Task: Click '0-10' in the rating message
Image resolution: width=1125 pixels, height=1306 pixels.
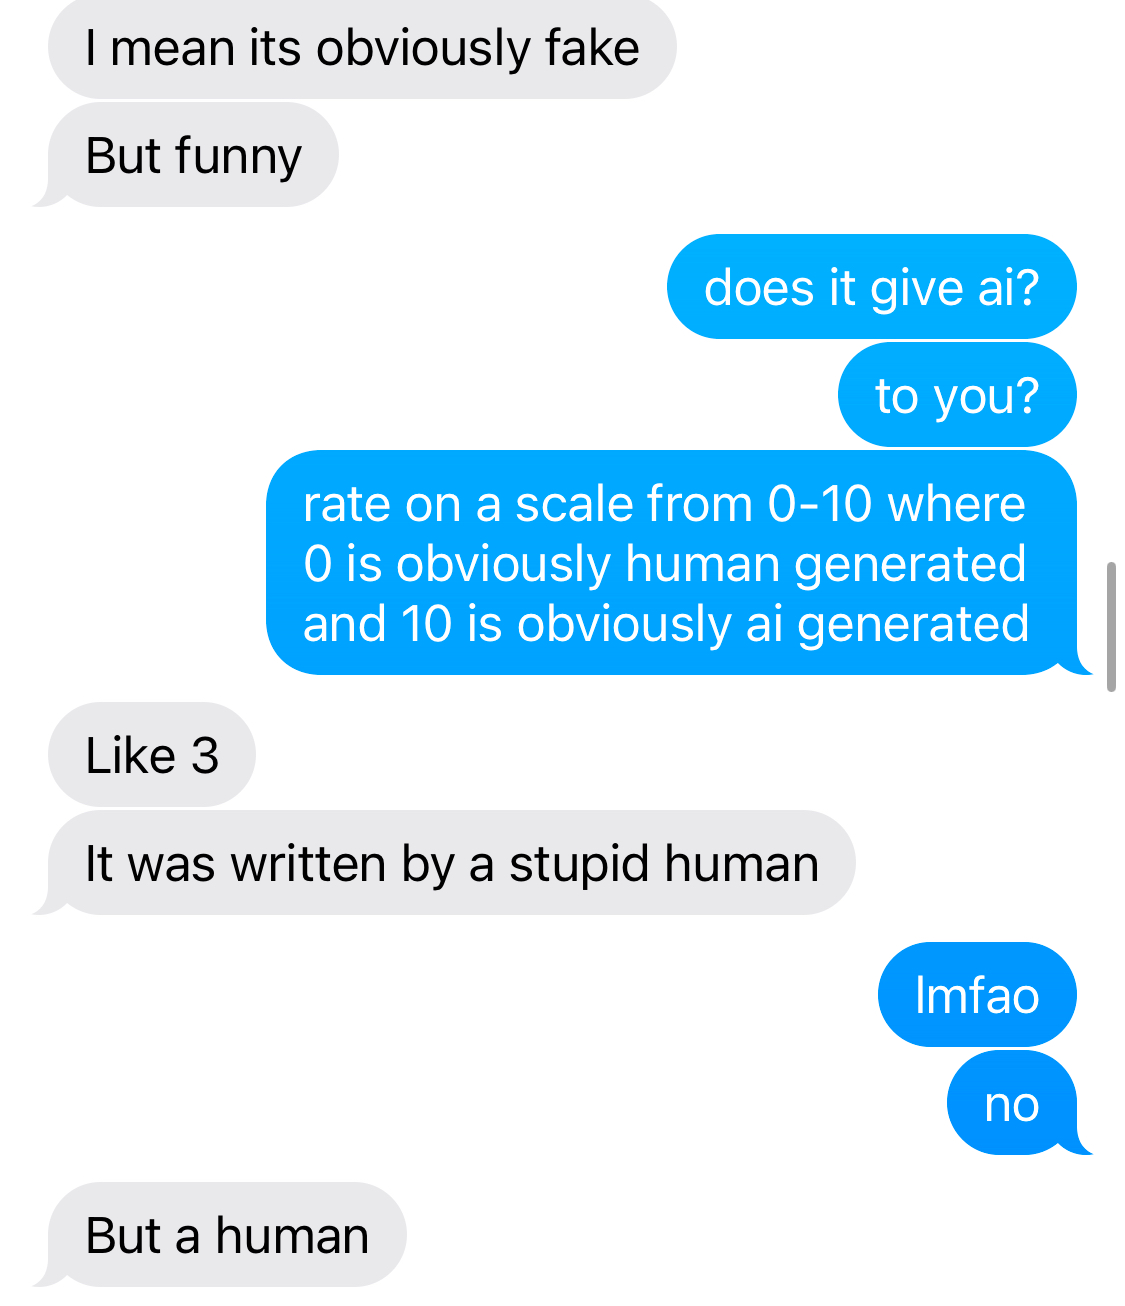Action: 820,504
